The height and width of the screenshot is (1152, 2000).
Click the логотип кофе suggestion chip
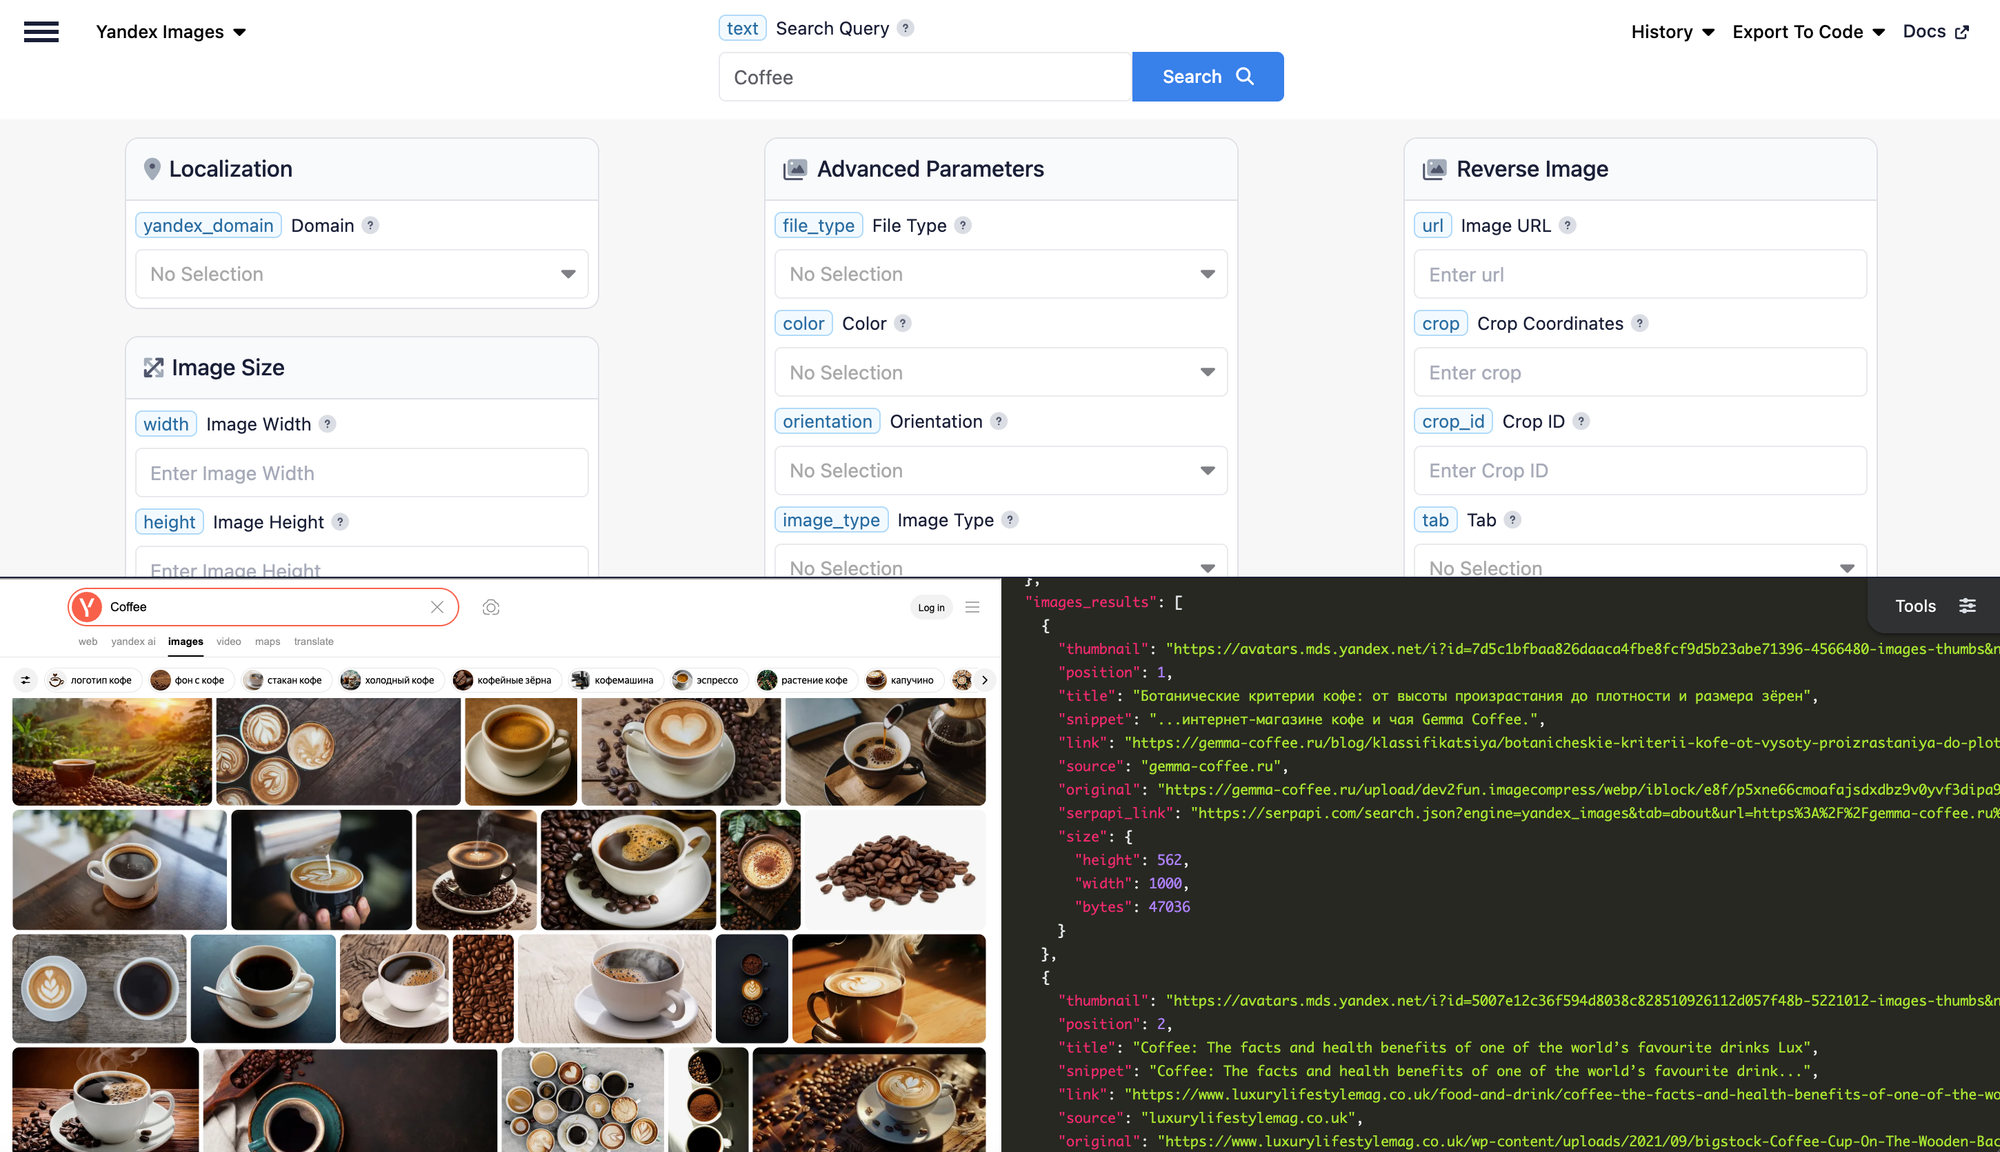click(92, 680)
